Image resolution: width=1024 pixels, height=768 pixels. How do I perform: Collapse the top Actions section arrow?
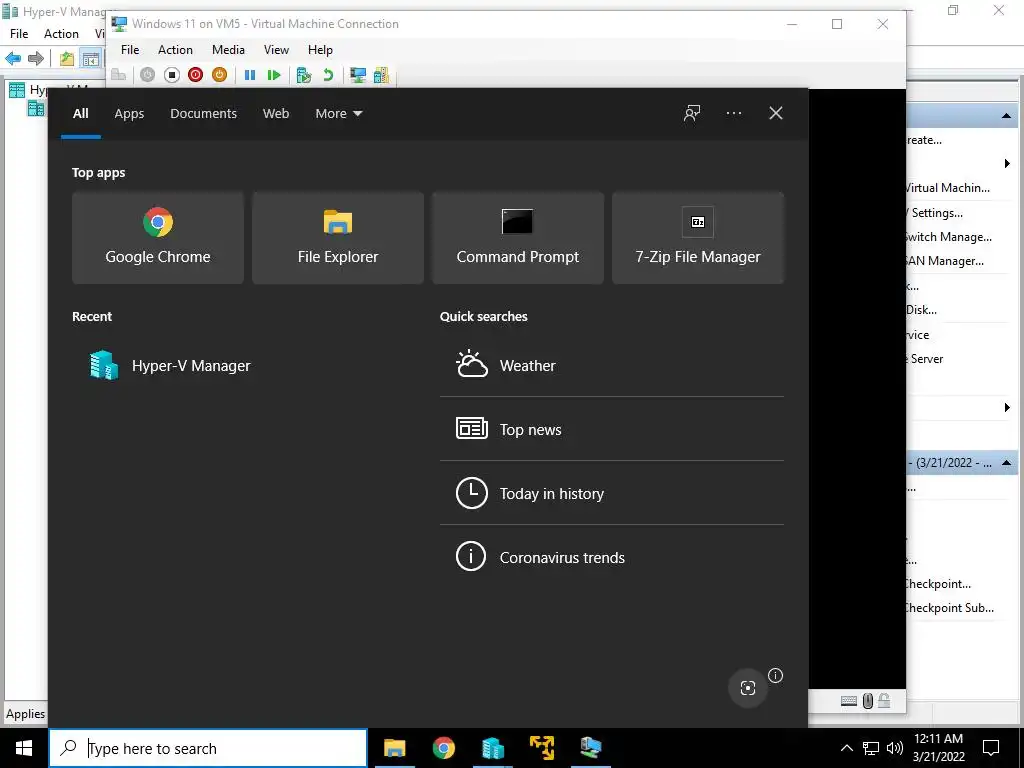tap(1006, 116)
